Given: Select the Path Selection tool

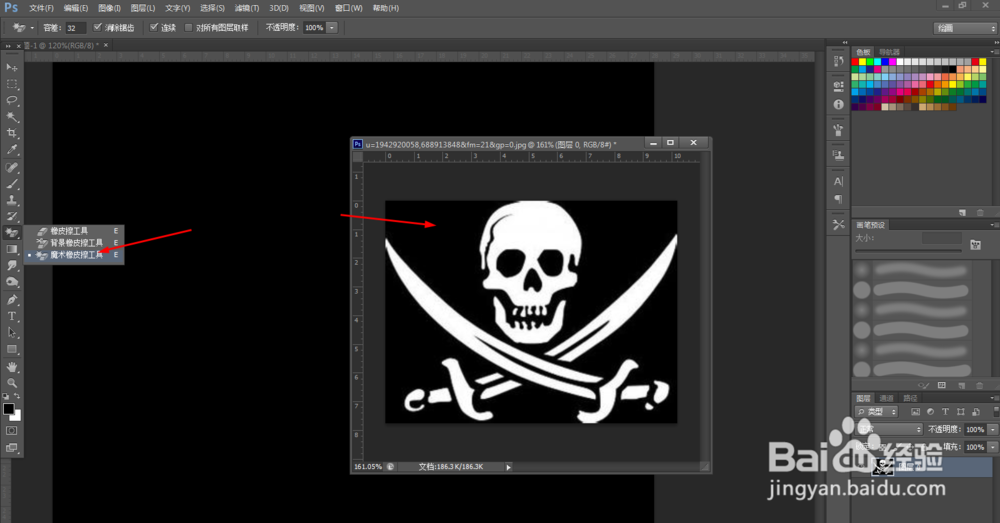Looking at the screenshot, I should coord(11,333).
